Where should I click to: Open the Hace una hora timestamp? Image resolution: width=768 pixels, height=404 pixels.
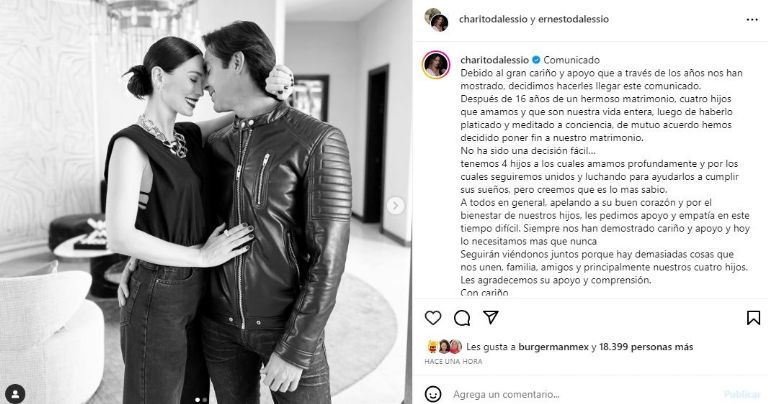453,361
